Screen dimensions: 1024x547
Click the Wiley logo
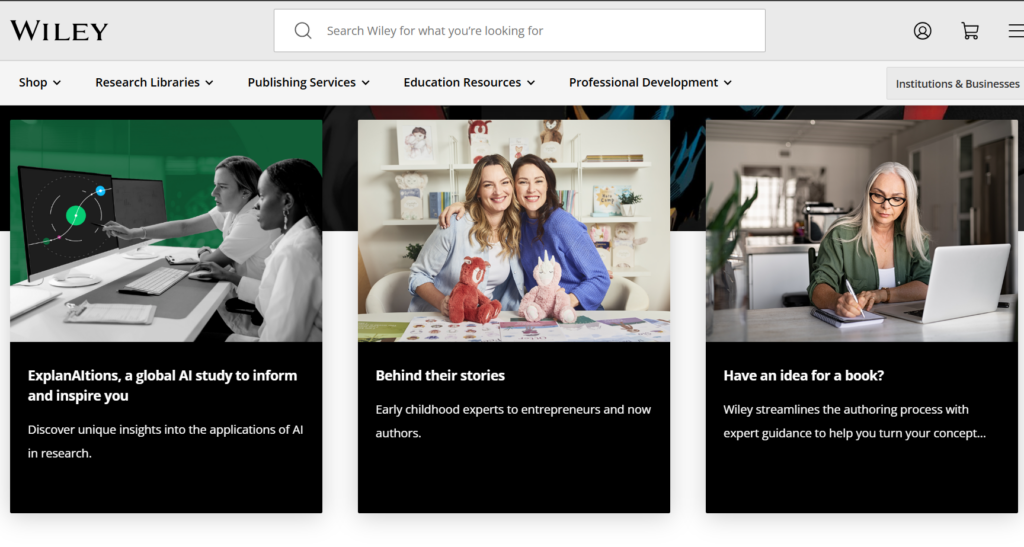[59, 31]
